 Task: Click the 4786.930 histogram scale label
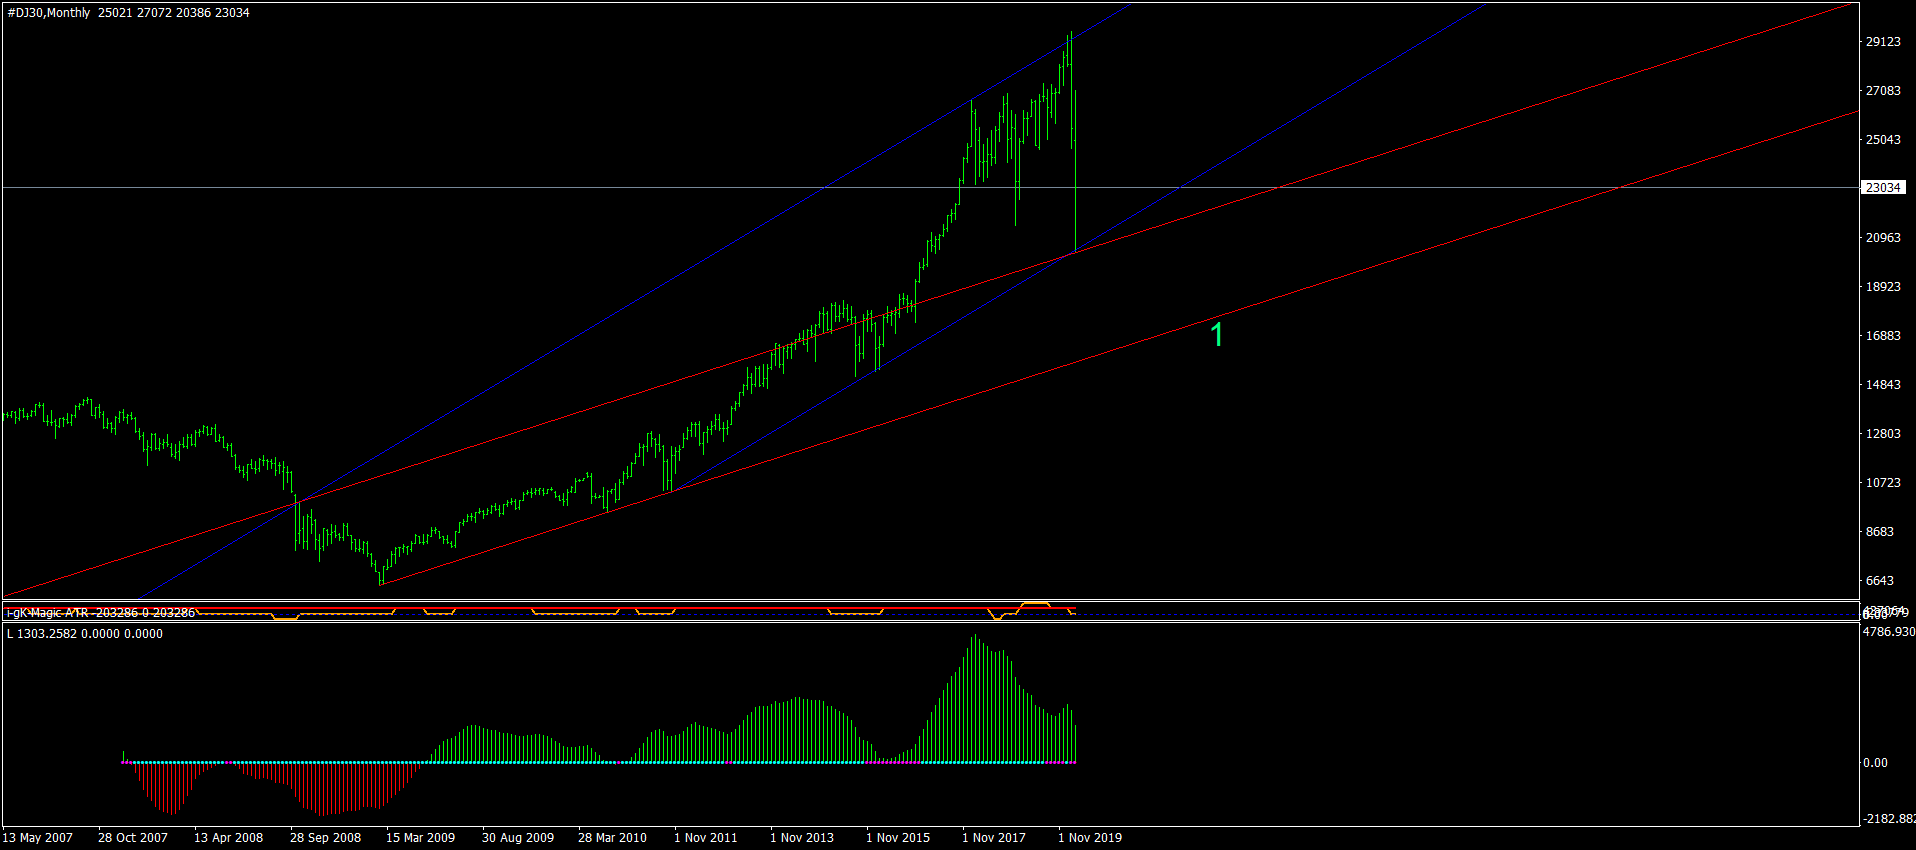click(x=1889, y=632)
